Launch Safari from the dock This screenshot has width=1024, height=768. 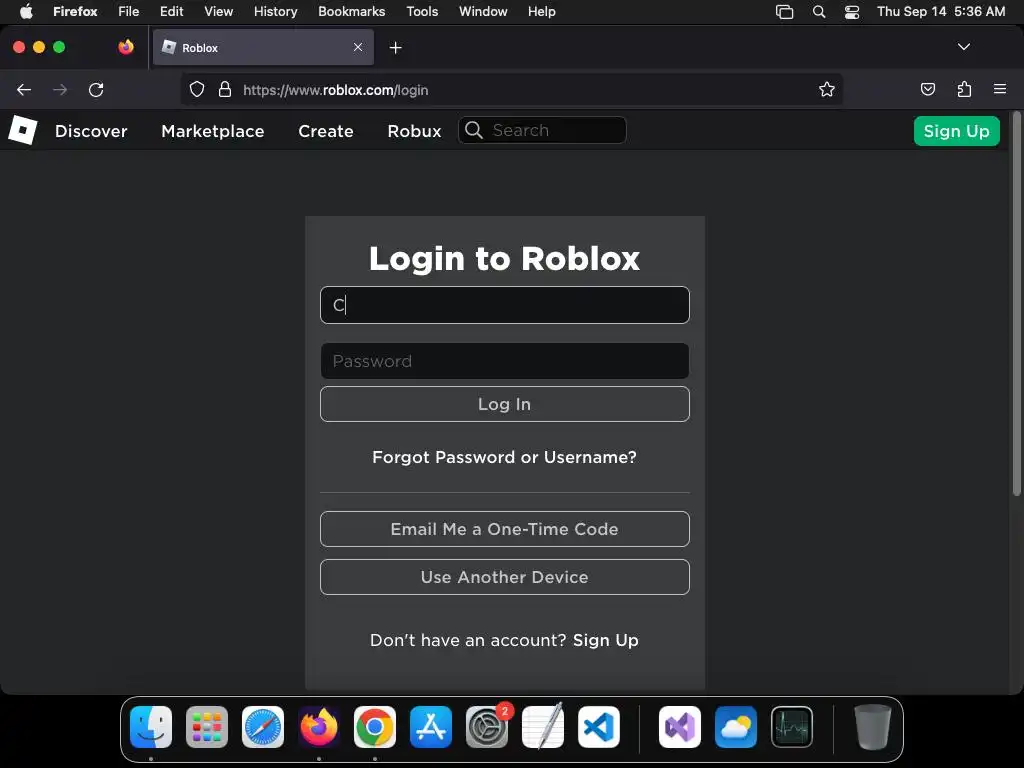[263, 727]
